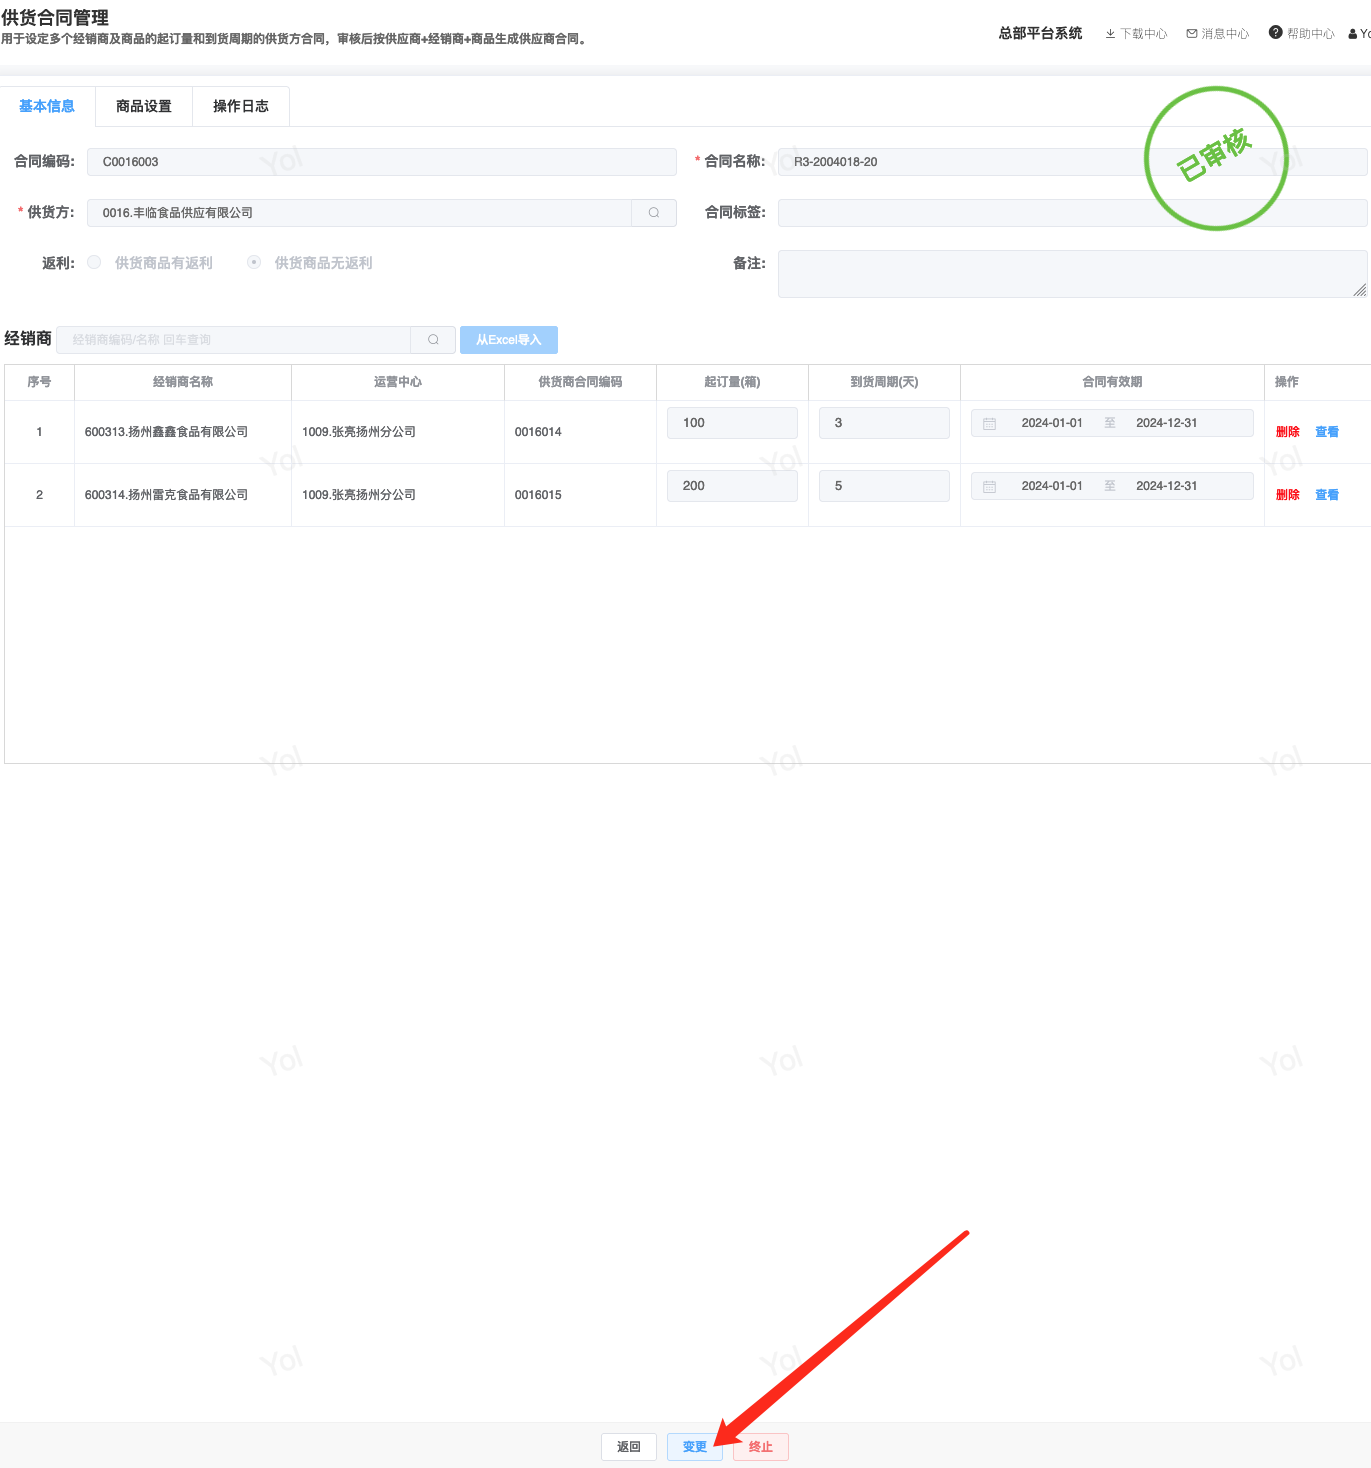Click the 备注 text area

click(1073, 274)
